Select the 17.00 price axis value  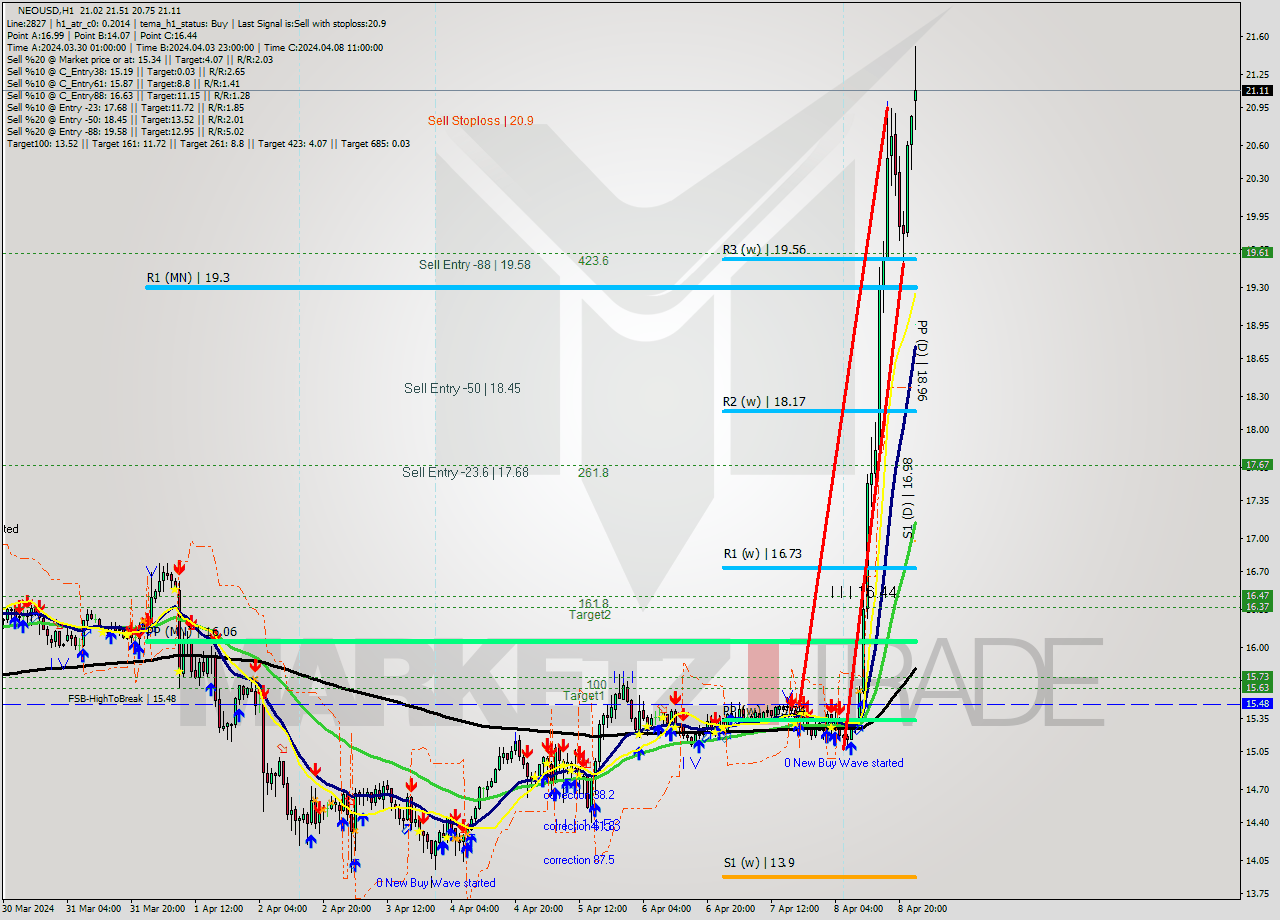[x=1257, y=539]
